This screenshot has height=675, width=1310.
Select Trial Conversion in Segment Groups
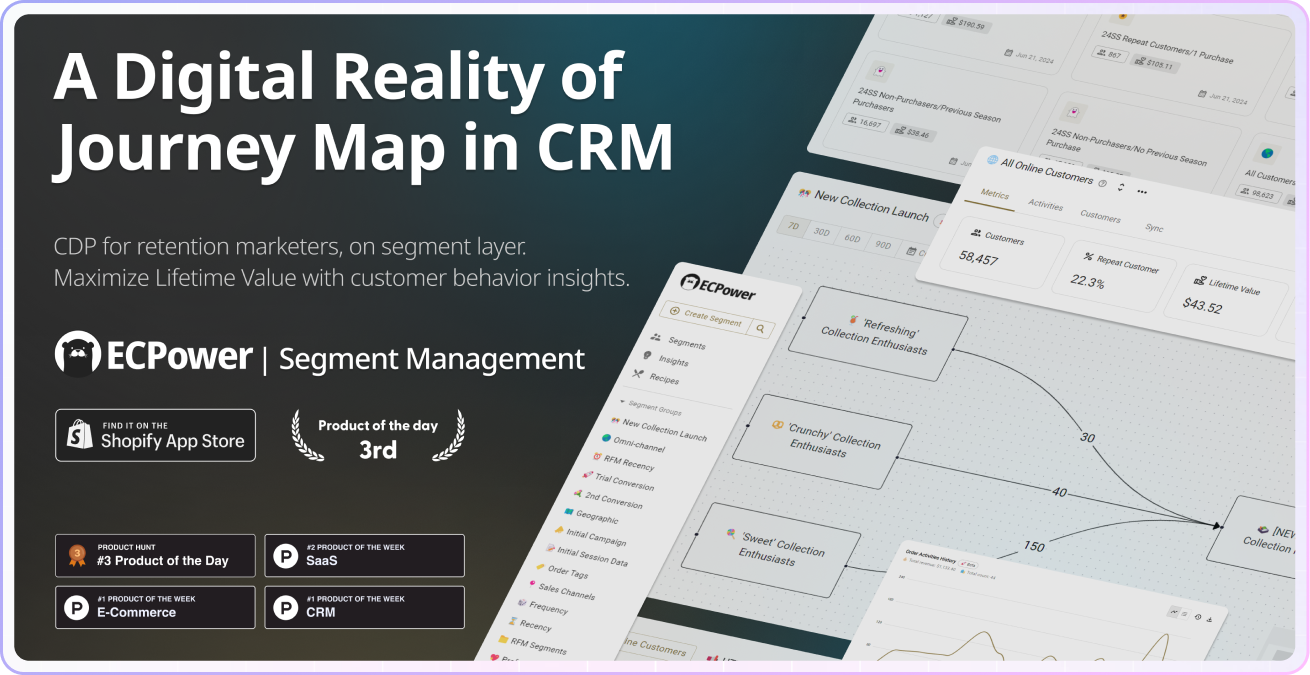624,481
